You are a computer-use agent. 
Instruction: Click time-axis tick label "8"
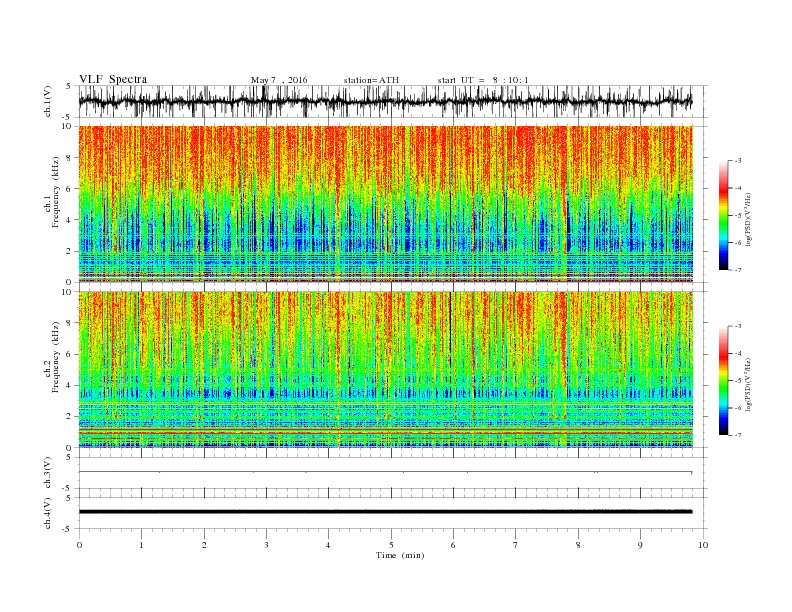click(x=578, y=545)
